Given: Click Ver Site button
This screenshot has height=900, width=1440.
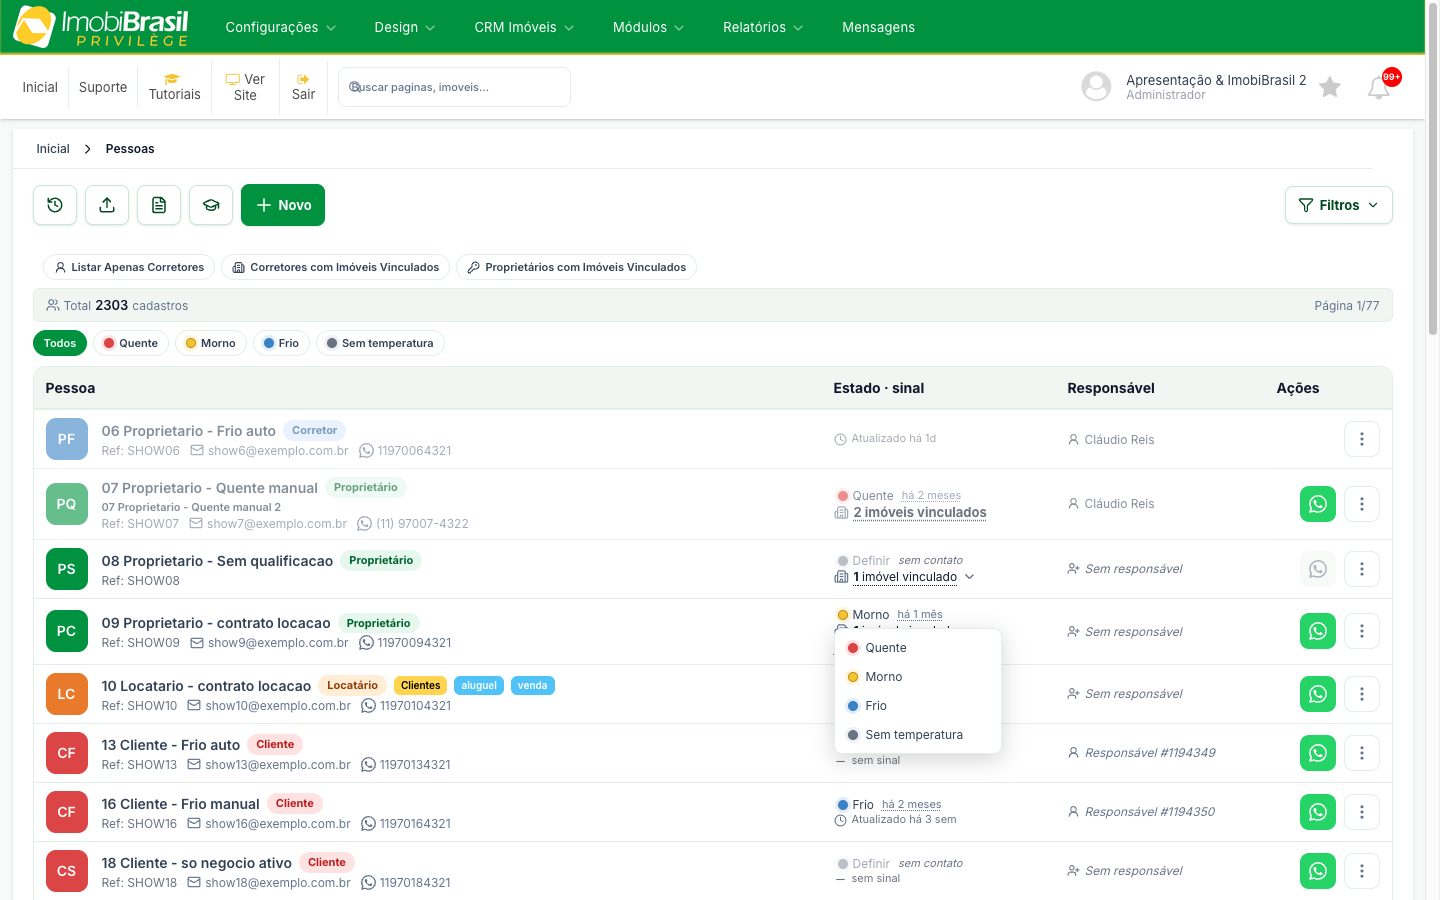Looking at the screenshot, I should point(245,87).
